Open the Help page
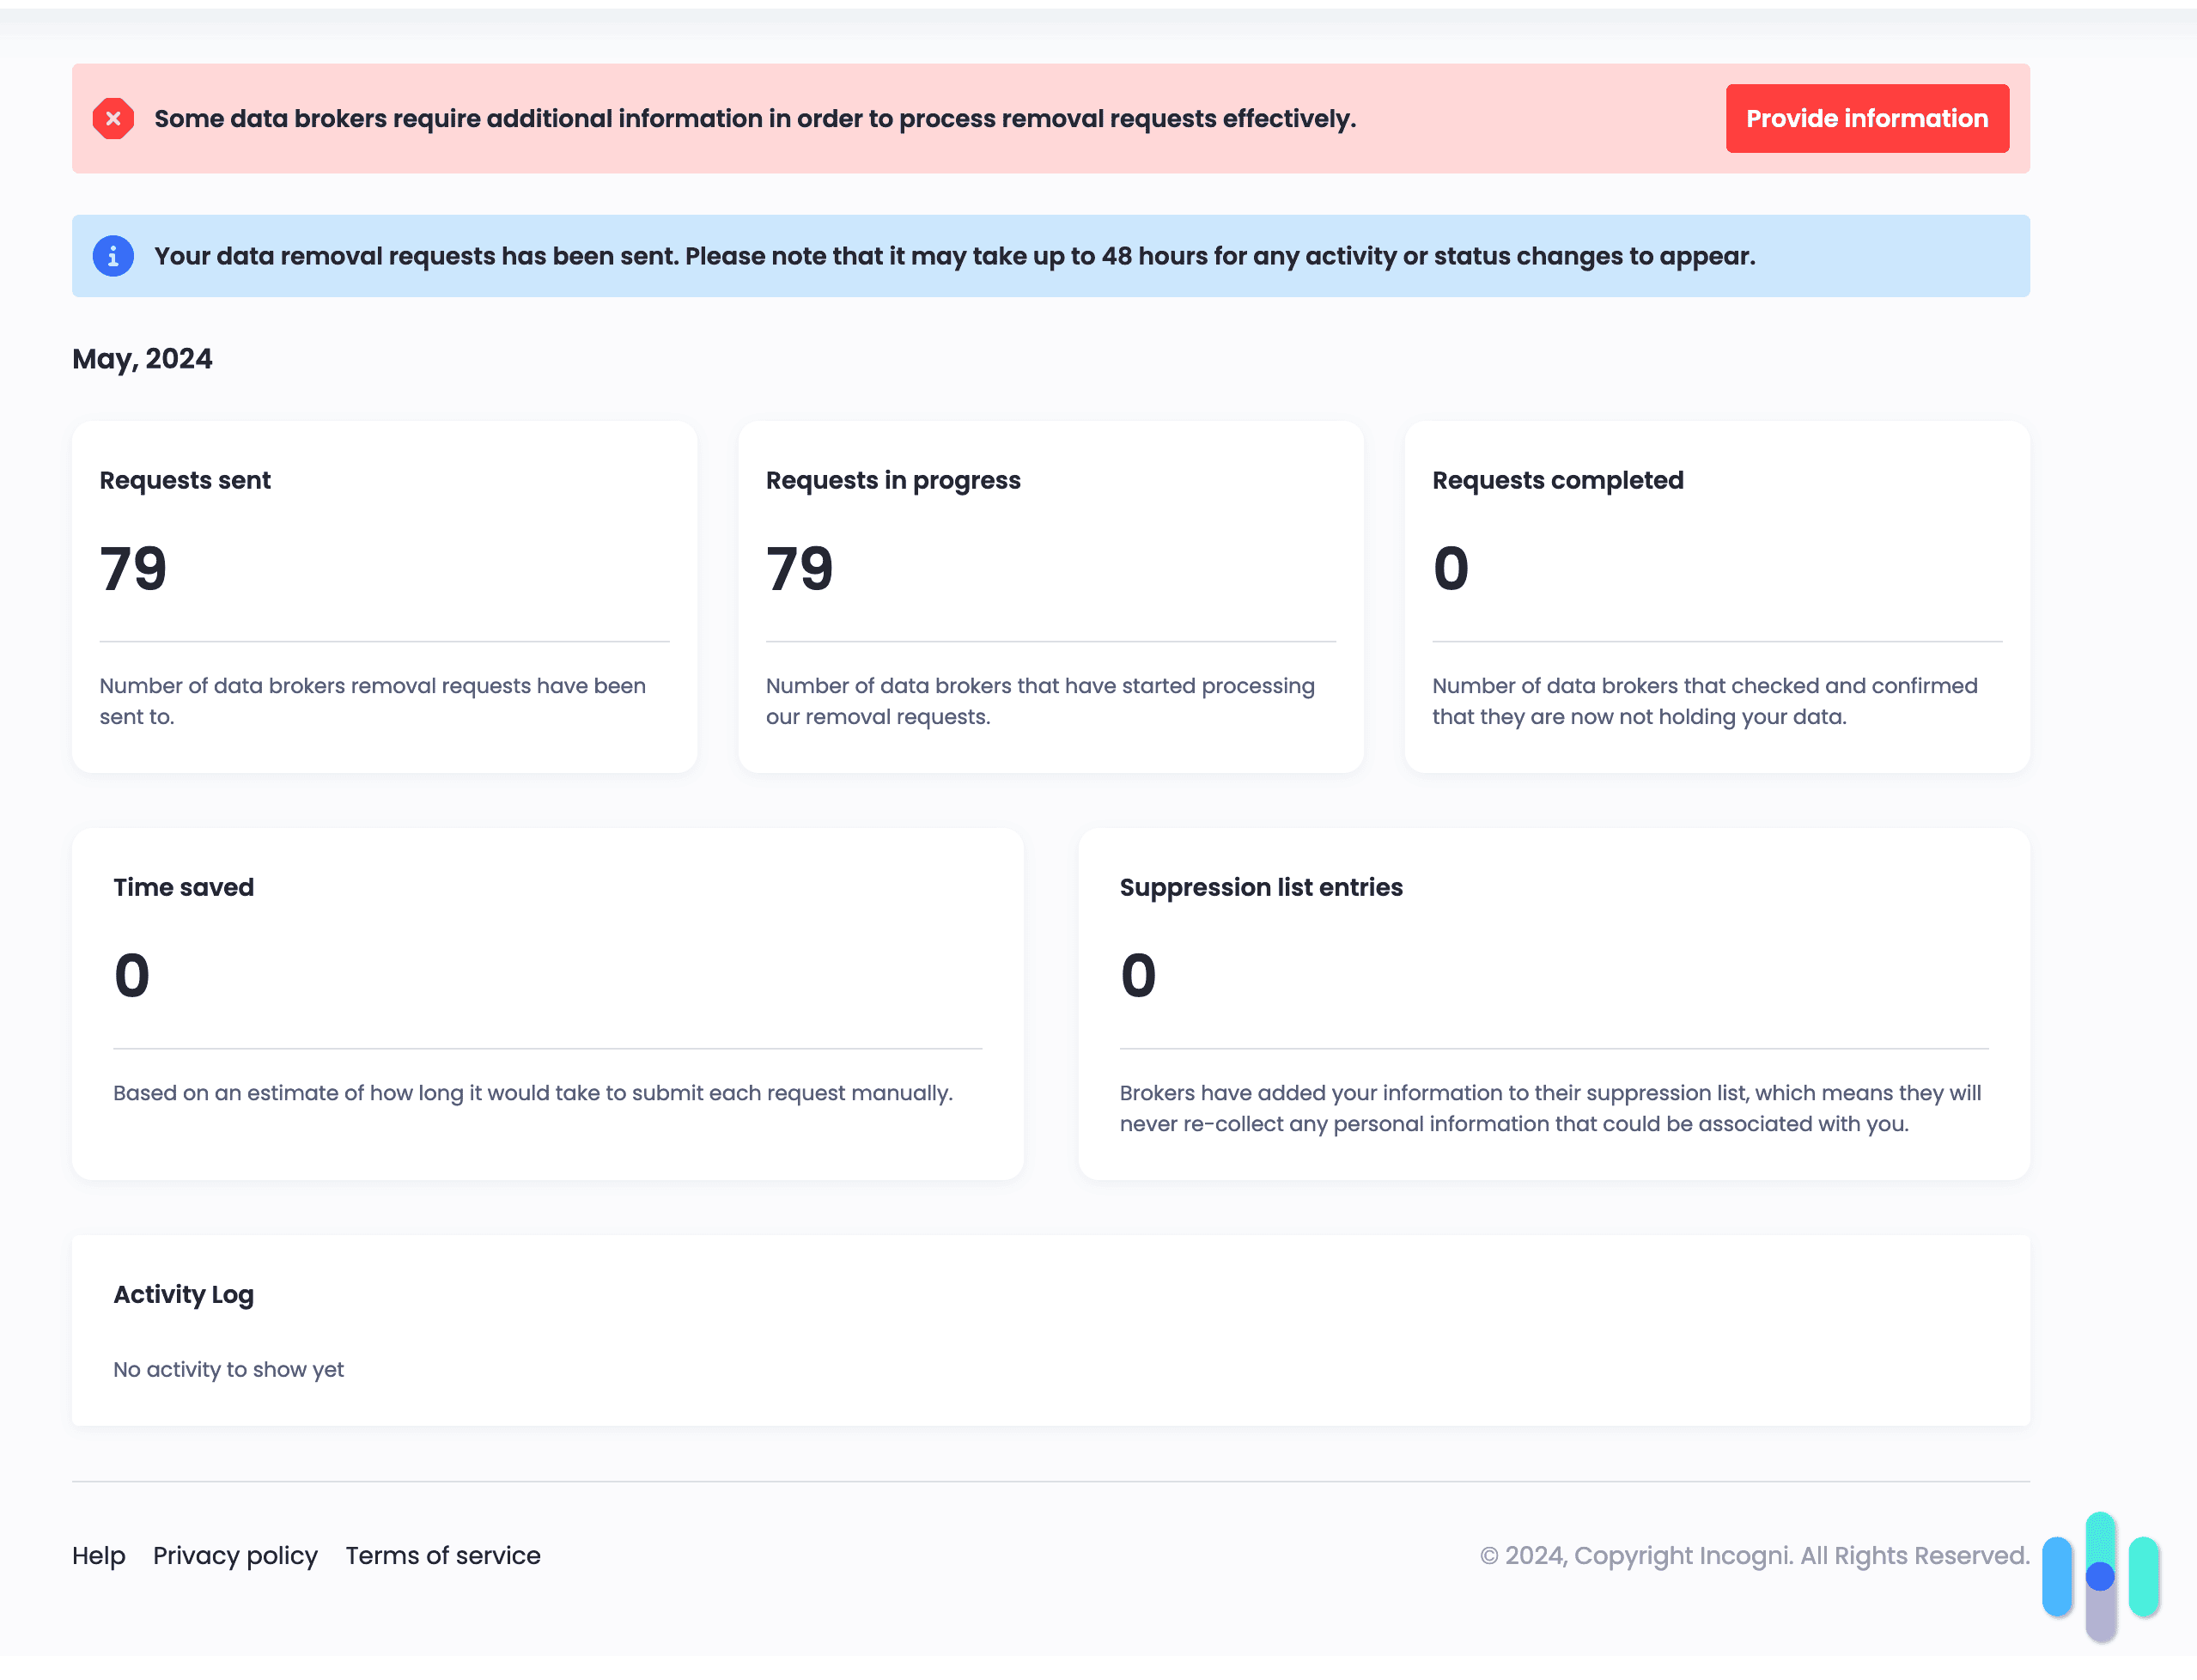The image size is (2197, 1680). (98, 1556)
